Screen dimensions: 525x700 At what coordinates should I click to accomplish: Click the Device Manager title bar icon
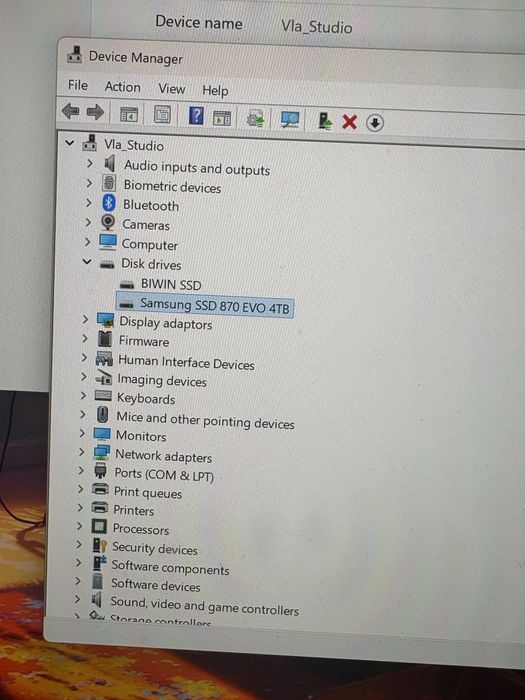pos(75,54)
